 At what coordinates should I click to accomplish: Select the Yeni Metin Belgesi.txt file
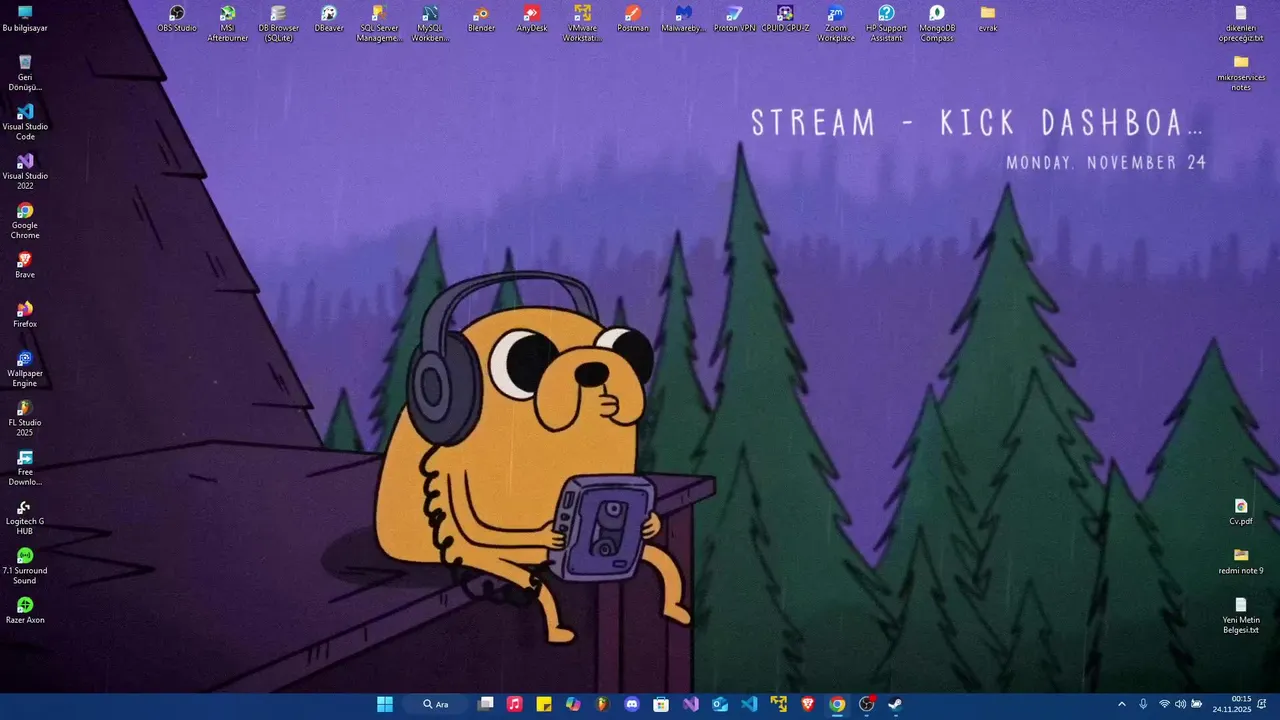[x=1241, y=615]
